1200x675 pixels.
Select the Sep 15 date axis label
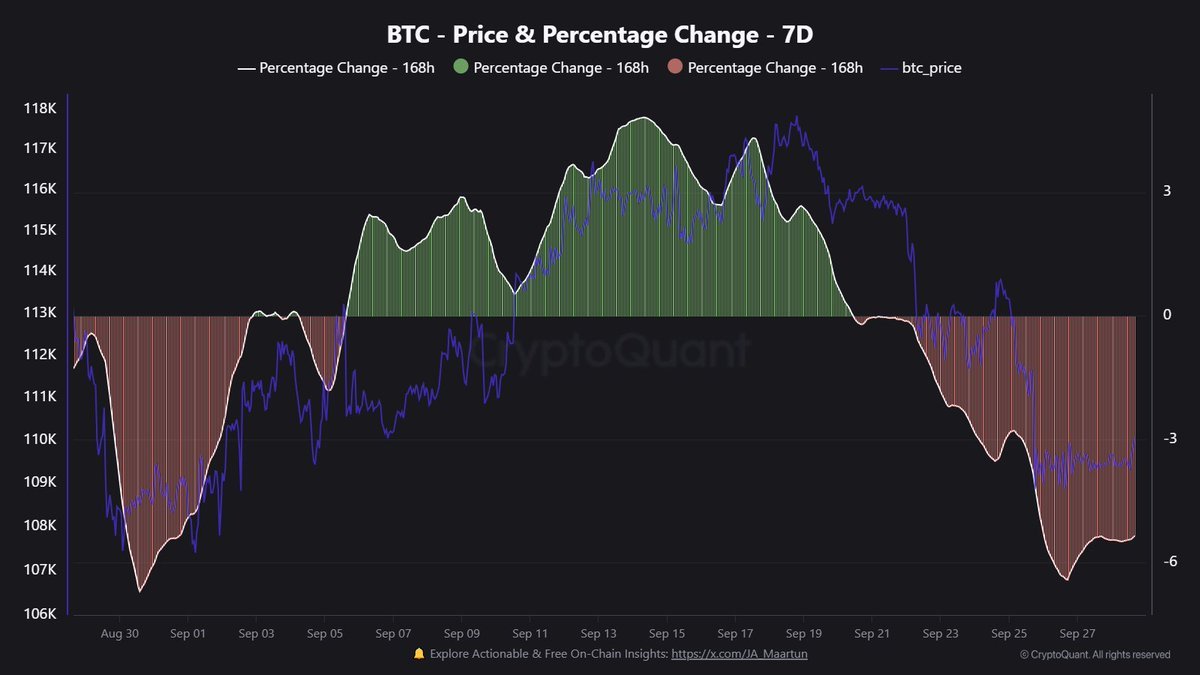667,634
